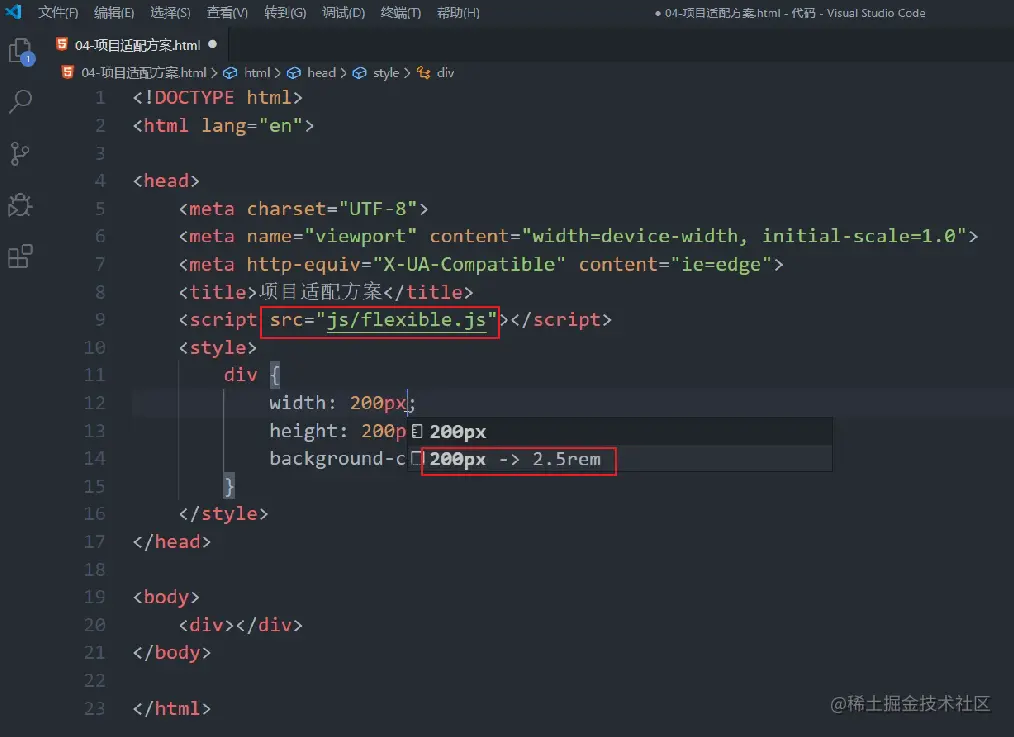This screenshot has height=737, width=1014.
Task: Click the title text 项目适配方案
Action: (x=321, y=292)
